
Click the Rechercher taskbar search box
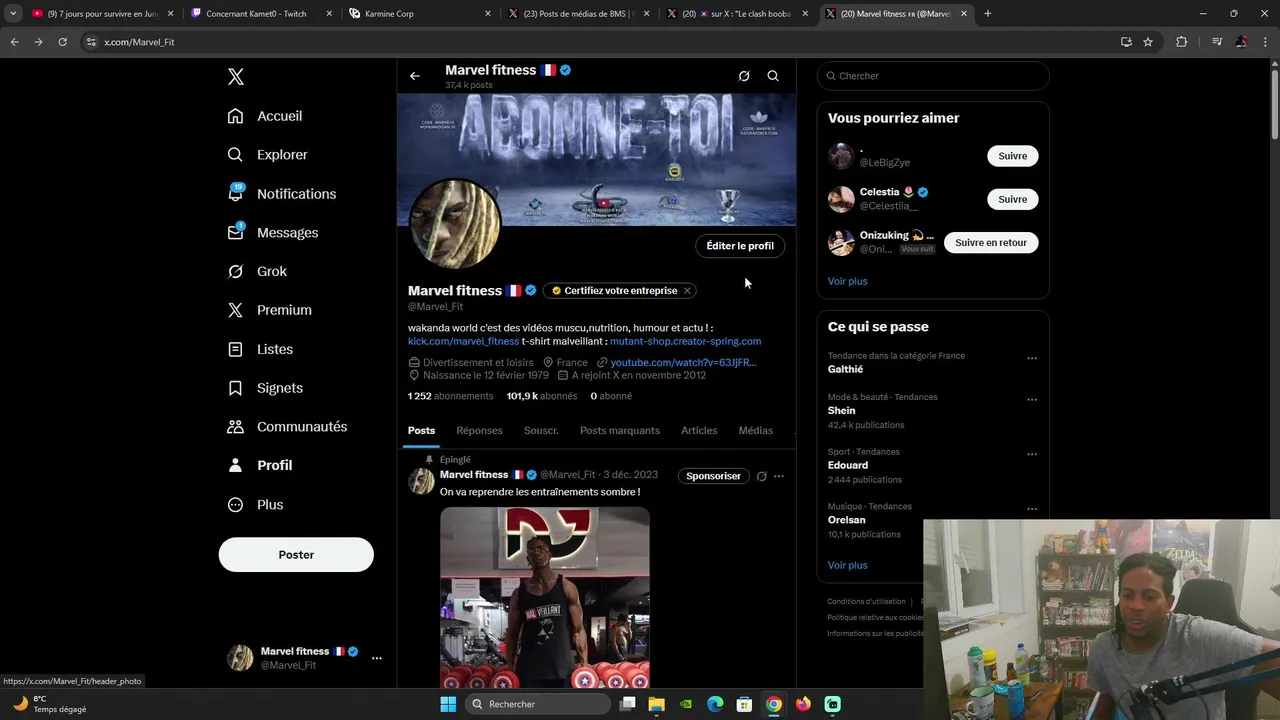539,704
